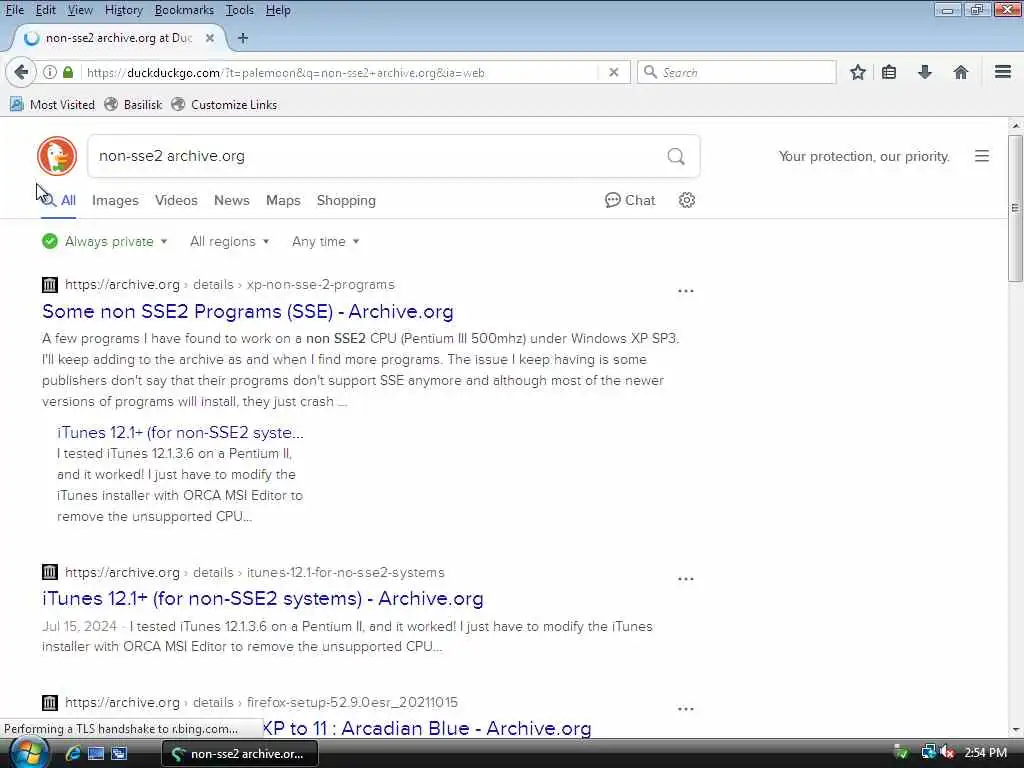Open the History menu
The image size is (1024, 768).
[x=123, y=10]
